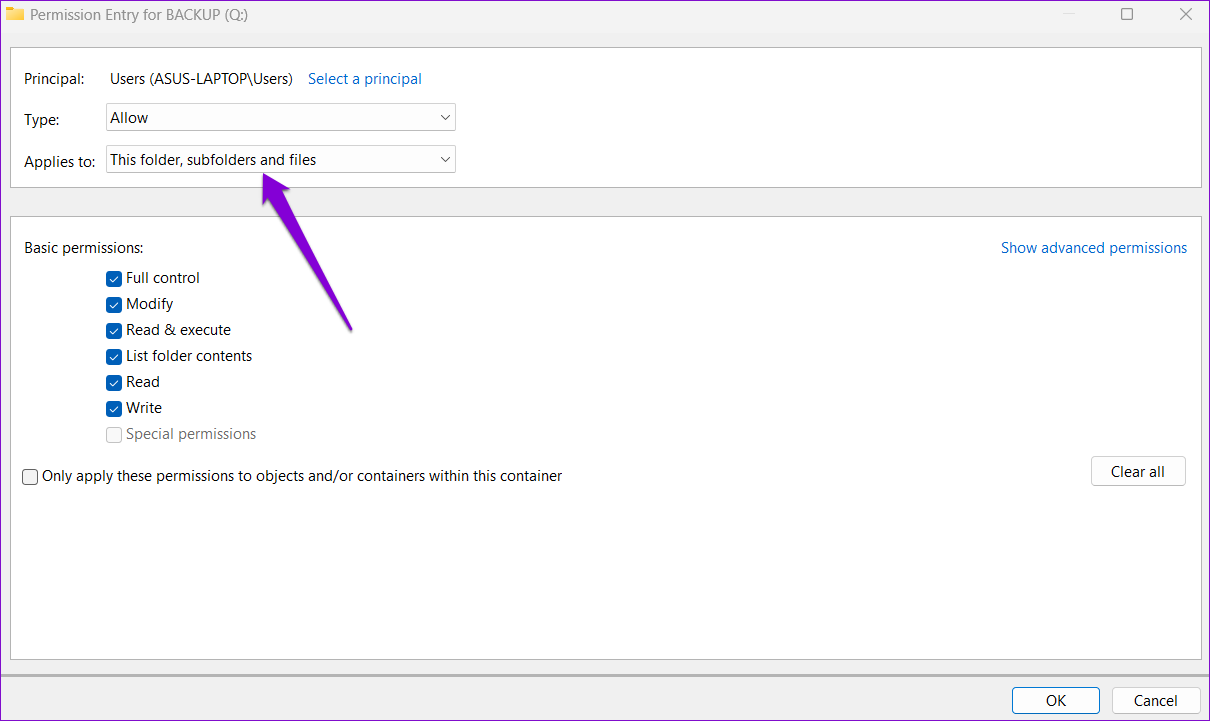Click Show advanced permissions link

1094,248
